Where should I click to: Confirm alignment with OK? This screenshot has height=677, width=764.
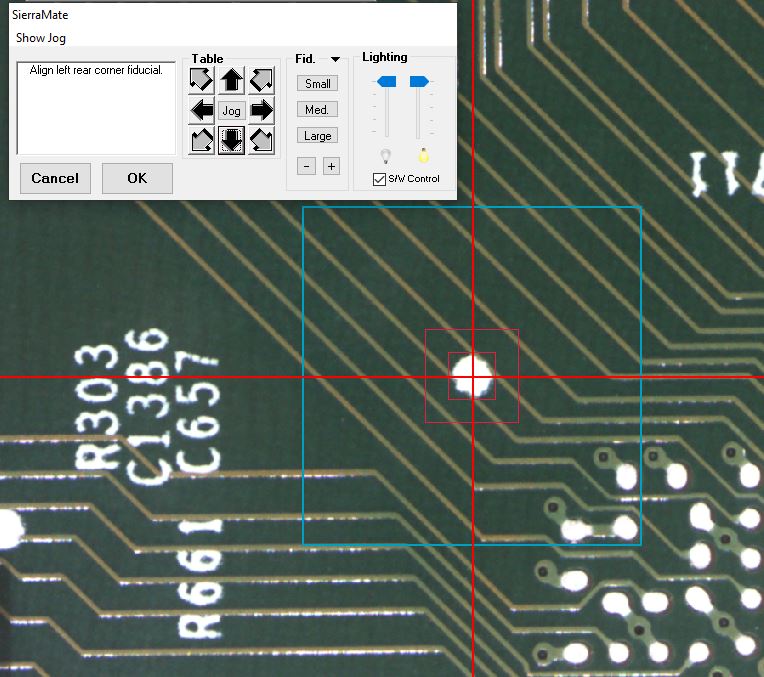(137, 178)
